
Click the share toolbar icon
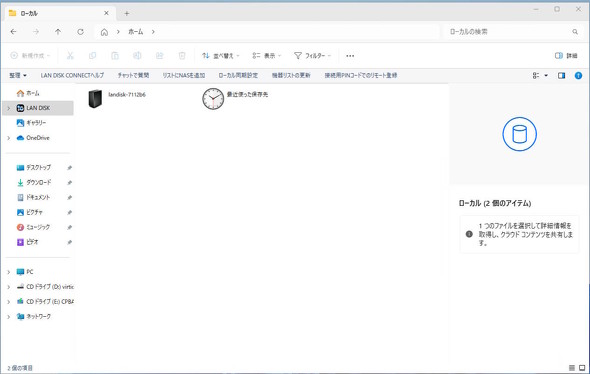[x=160, y=56]
